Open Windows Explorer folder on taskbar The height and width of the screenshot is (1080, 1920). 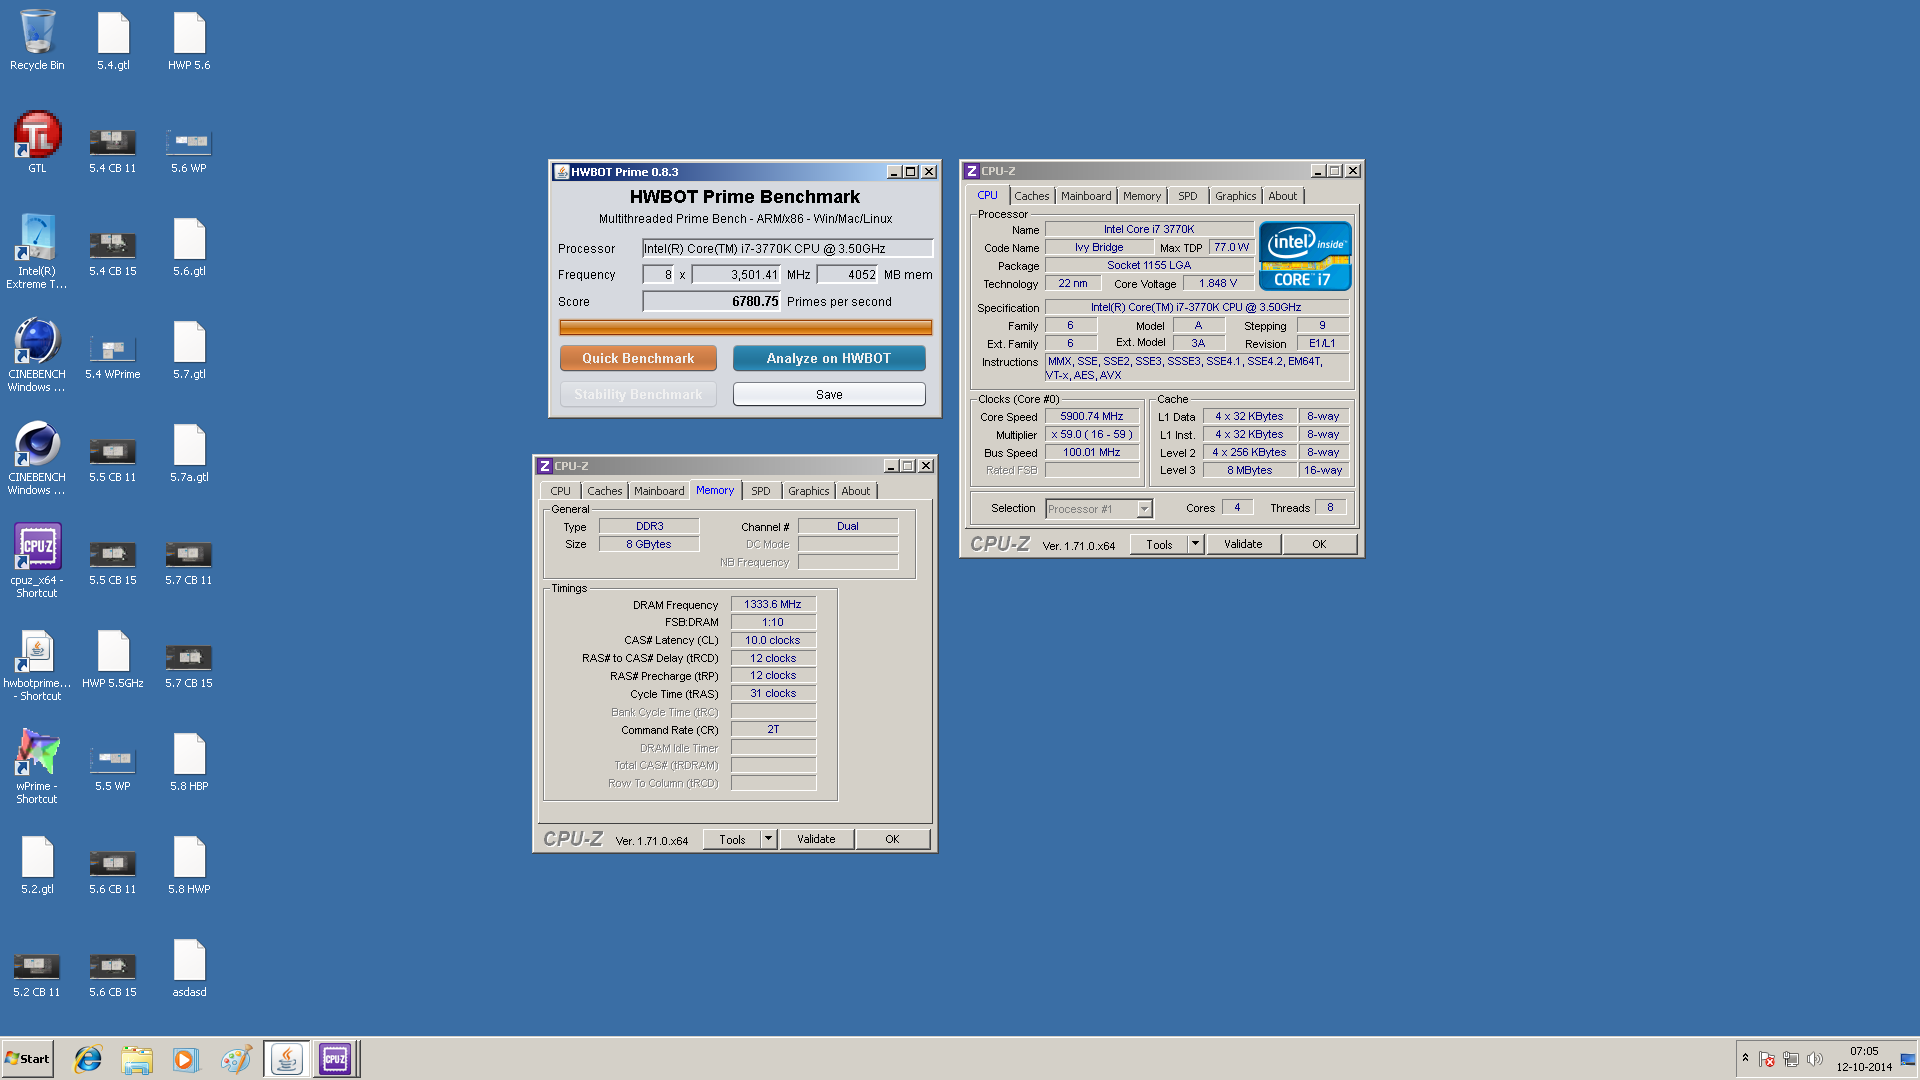tap(137, 1059)
